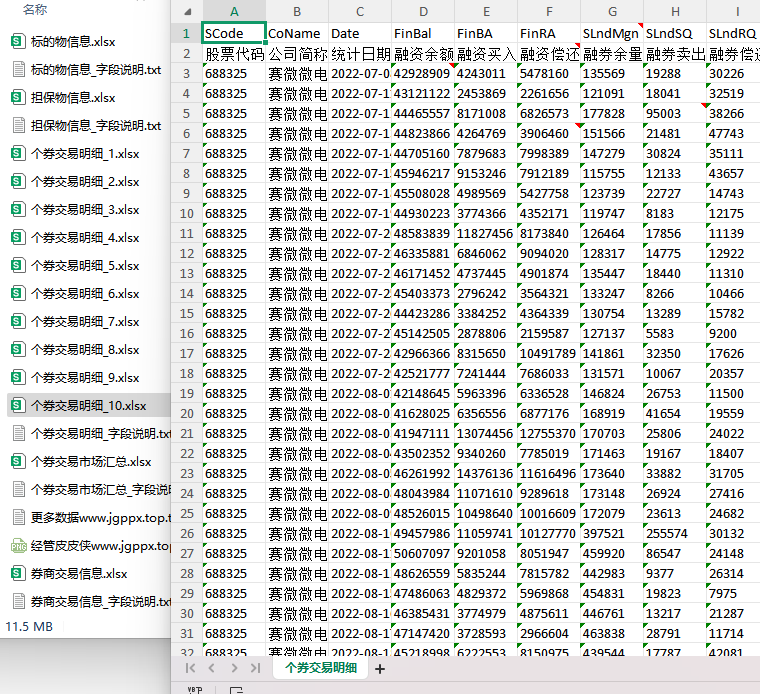Image resolution: width=760 pixels, height=694 pixels.
Task: Click the spreadsheet icon beside 担保物信息.xlsx
Action: click(18, 97)
